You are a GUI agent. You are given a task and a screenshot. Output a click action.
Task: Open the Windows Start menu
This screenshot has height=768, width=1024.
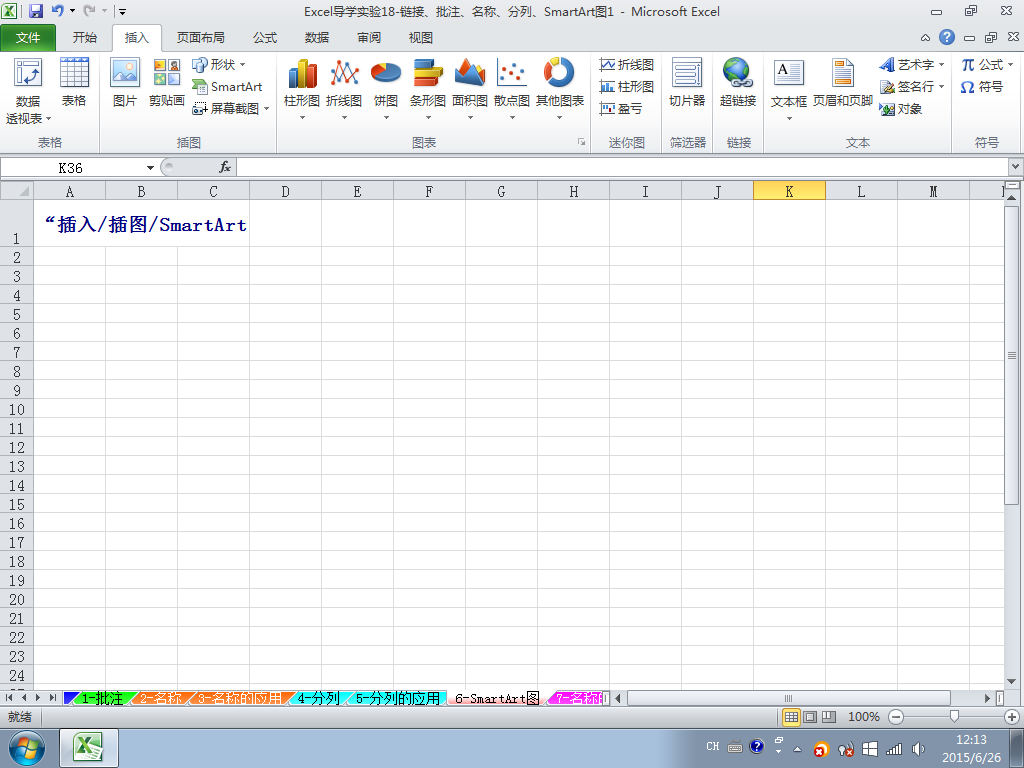coord(27,748)
